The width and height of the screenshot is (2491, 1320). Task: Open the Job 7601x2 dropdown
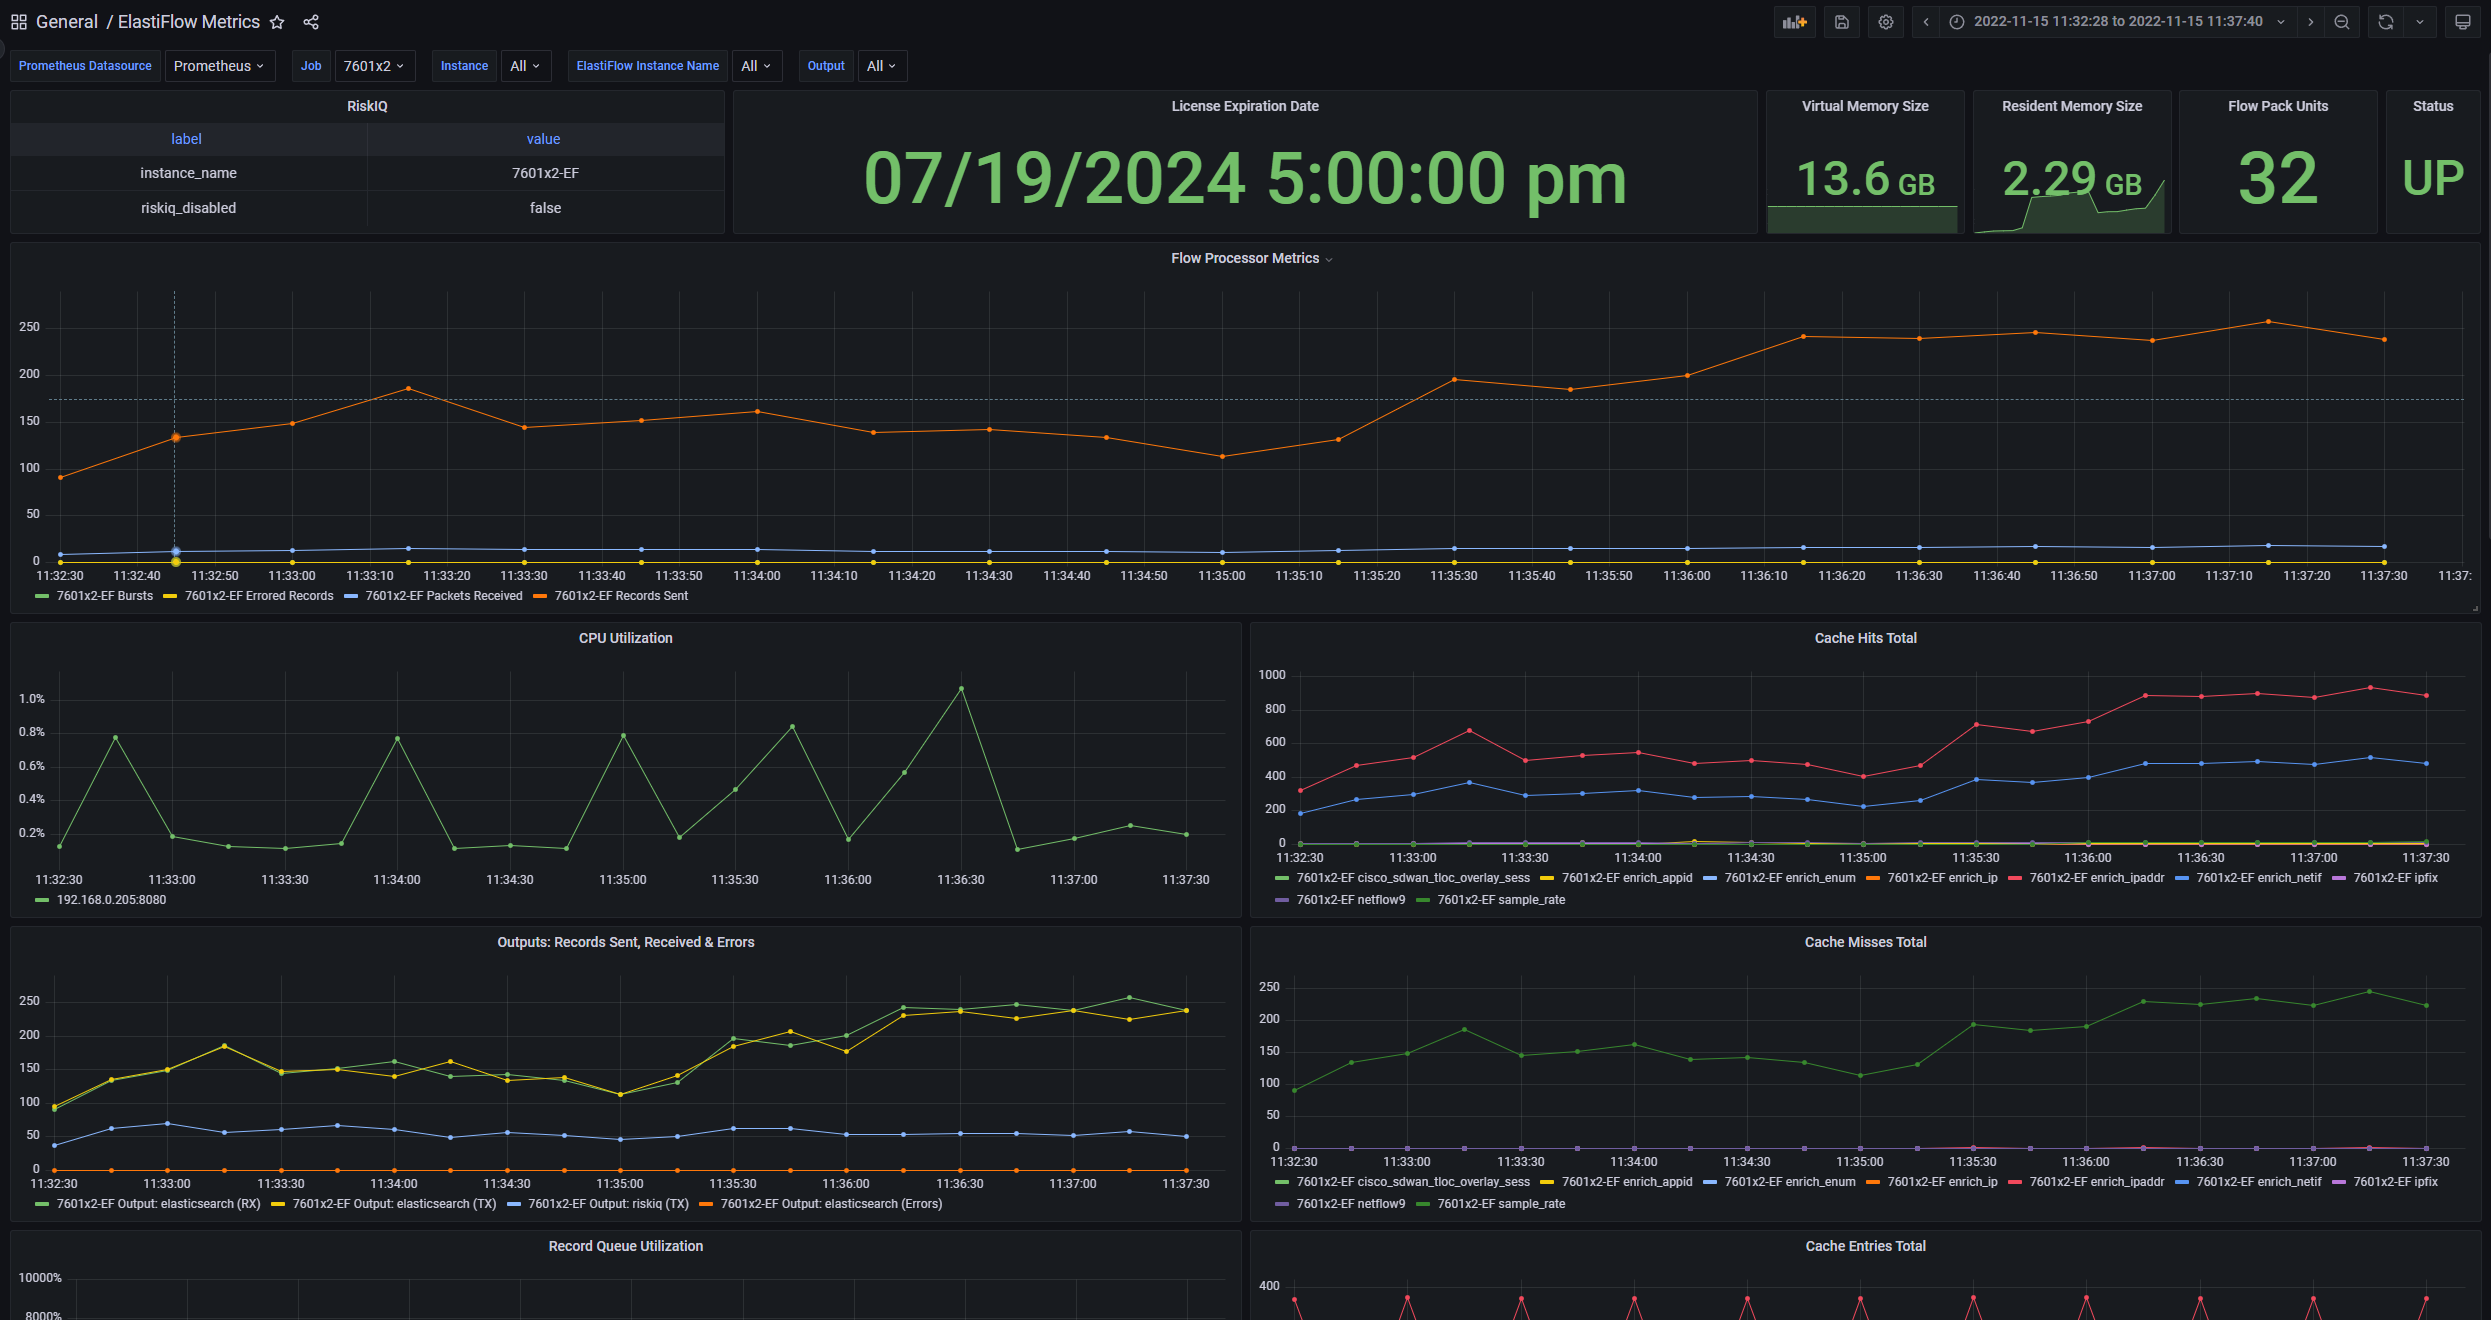coord(374,66)
